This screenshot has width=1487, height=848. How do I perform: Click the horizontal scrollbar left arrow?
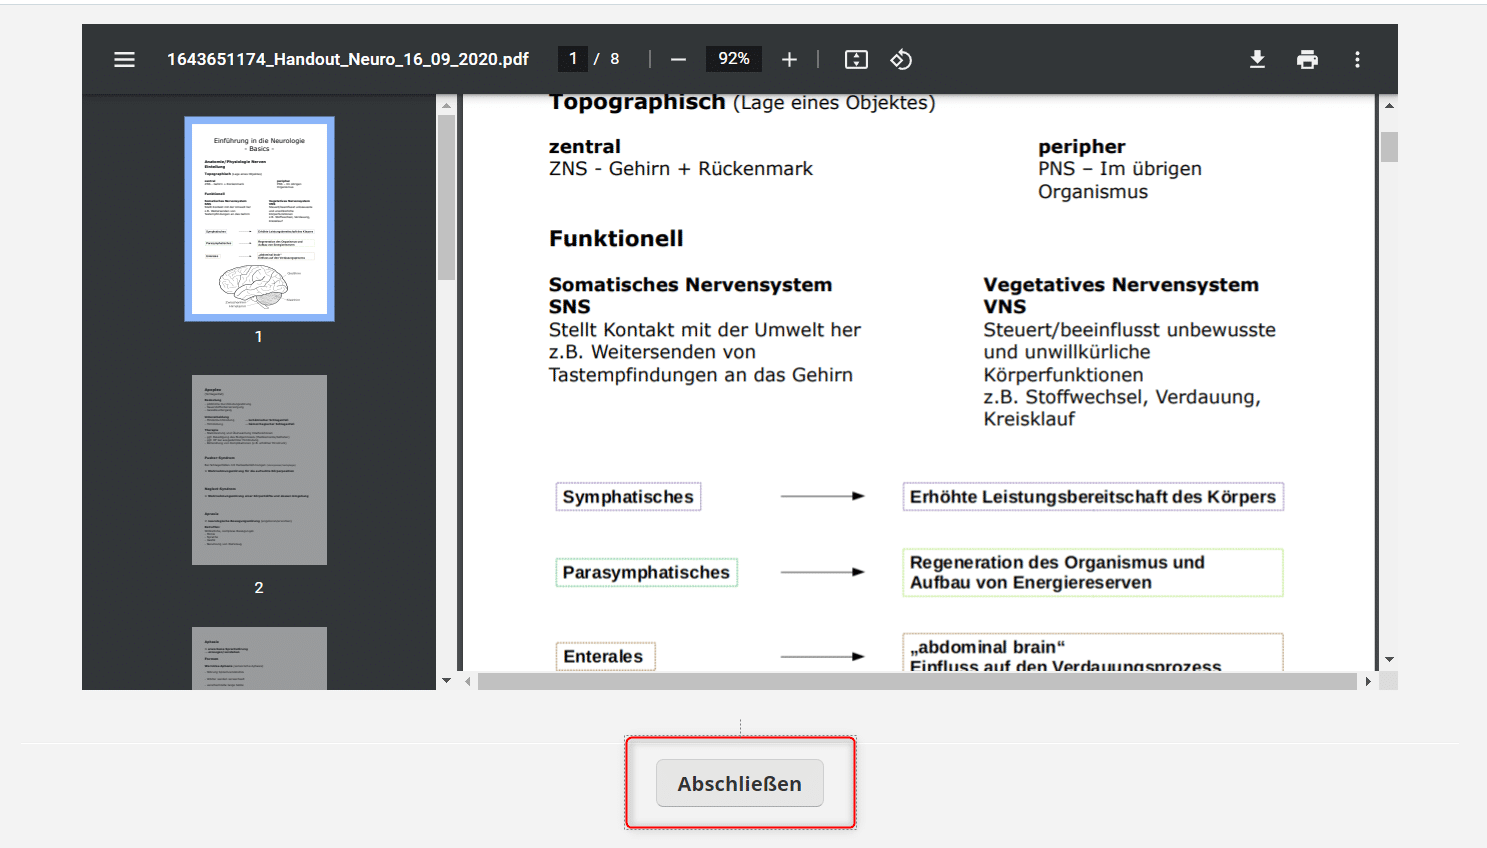[x=468, y=681]
